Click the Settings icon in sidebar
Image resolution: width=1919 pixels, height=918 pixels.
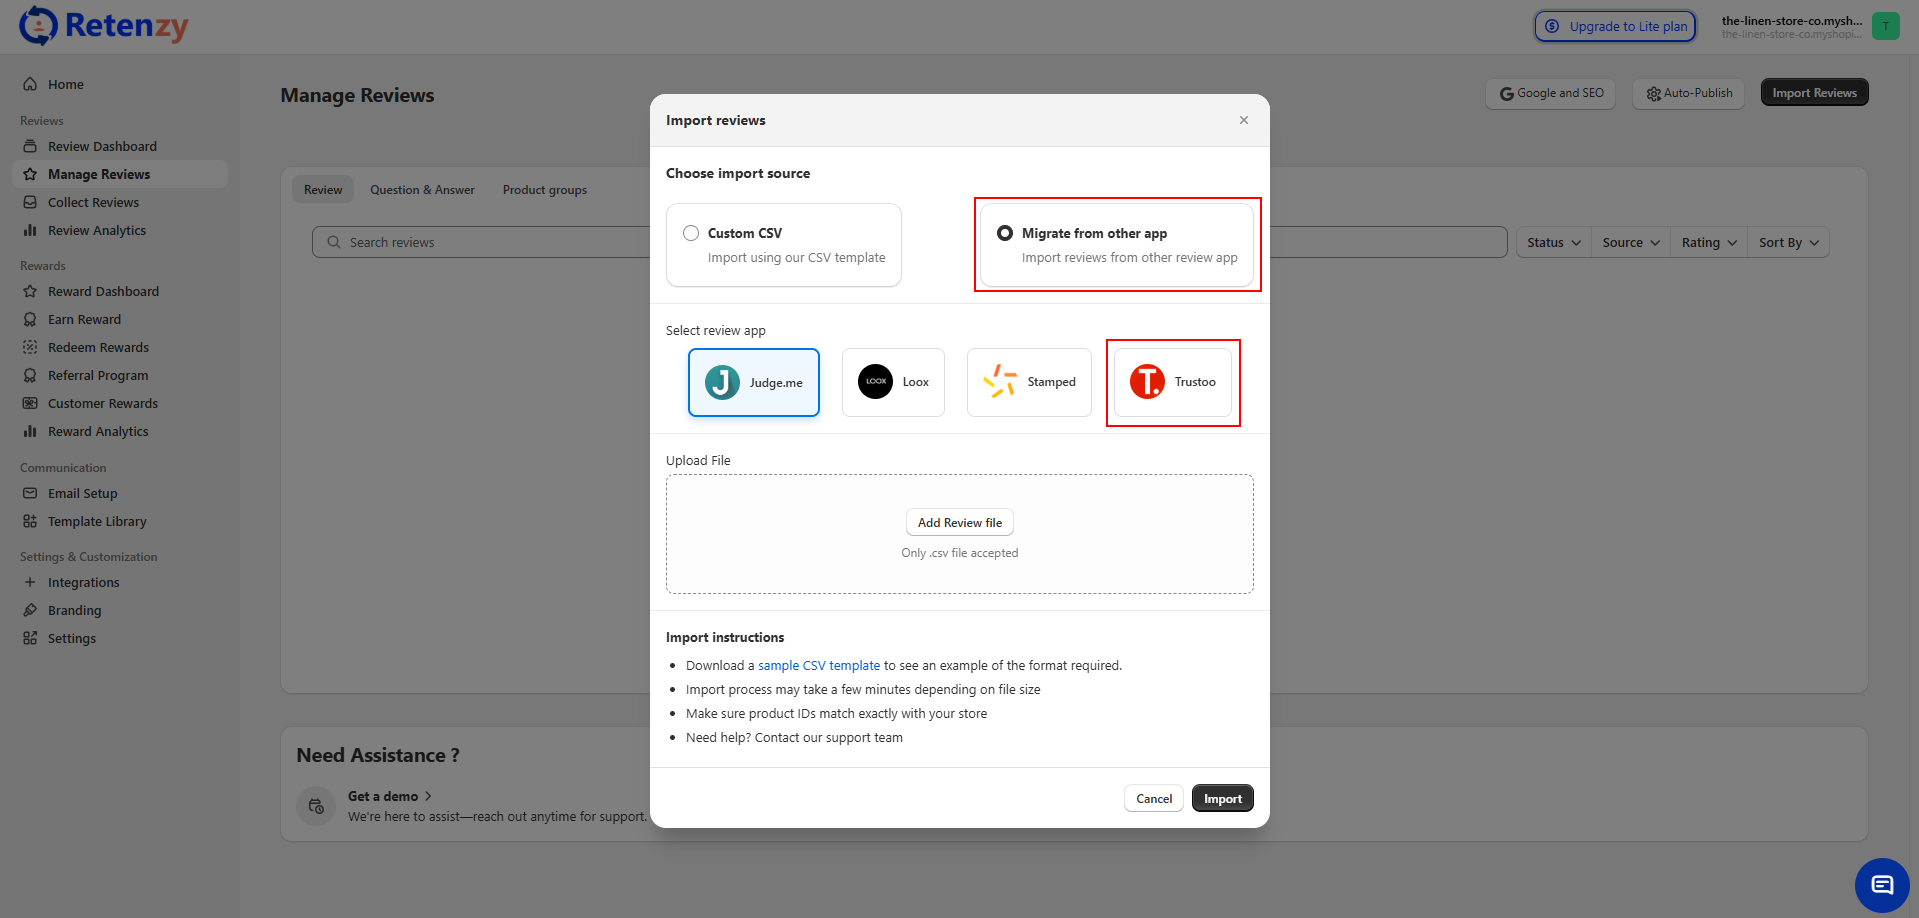pyautogui.click(x=30, y=638)
